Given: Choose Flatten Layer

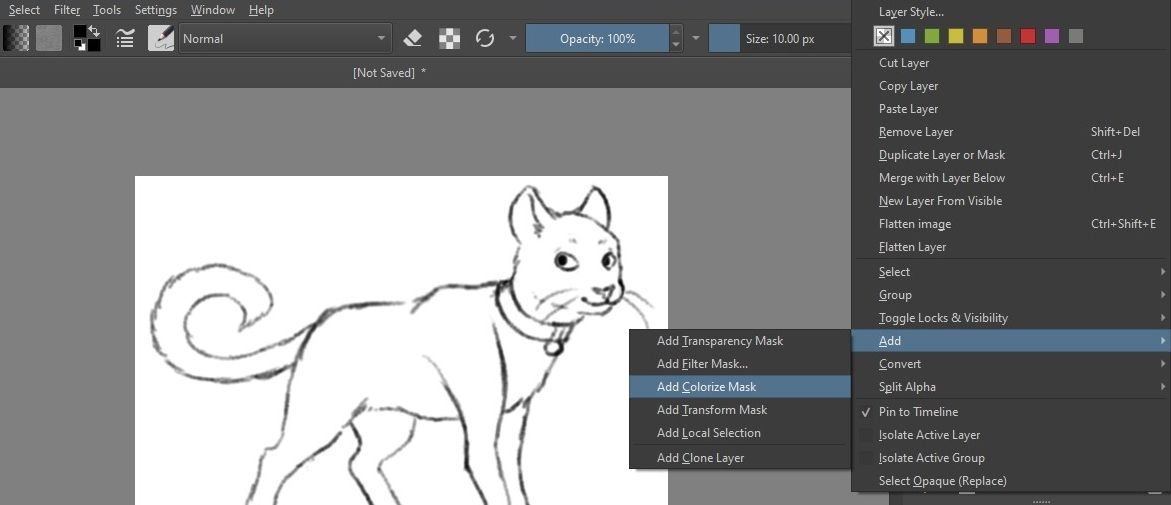Looking at the screenshot, I should 1010,247.
